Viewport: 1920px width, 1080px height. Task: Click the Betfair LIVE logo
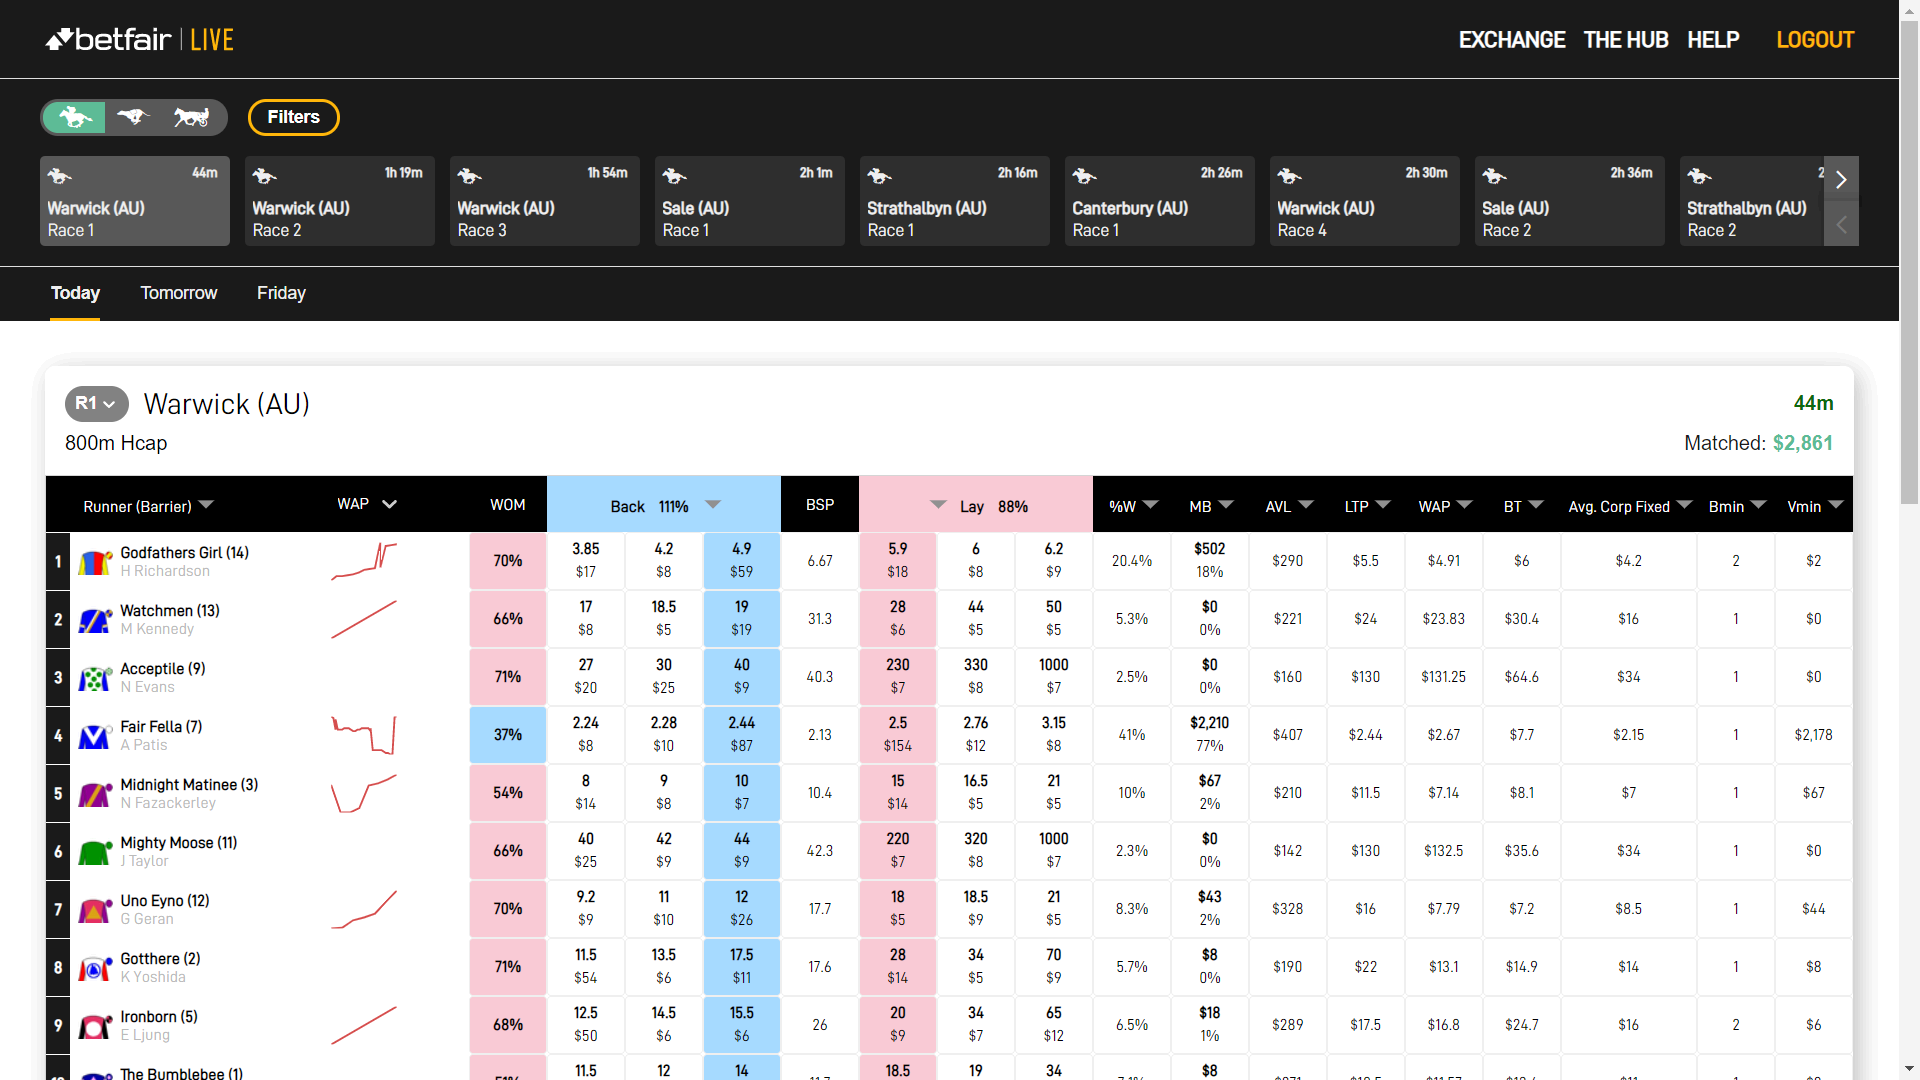[139, 39]
